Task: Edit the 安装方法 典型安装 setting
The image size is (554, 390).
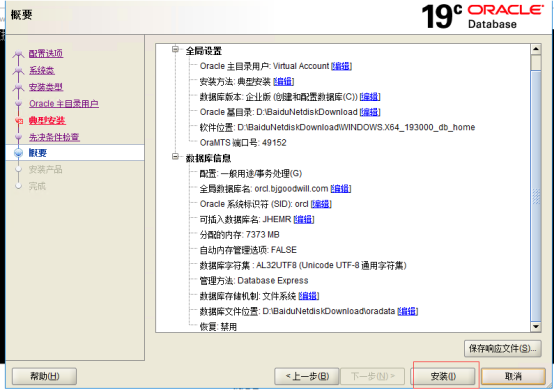Action: coord(283,82)
